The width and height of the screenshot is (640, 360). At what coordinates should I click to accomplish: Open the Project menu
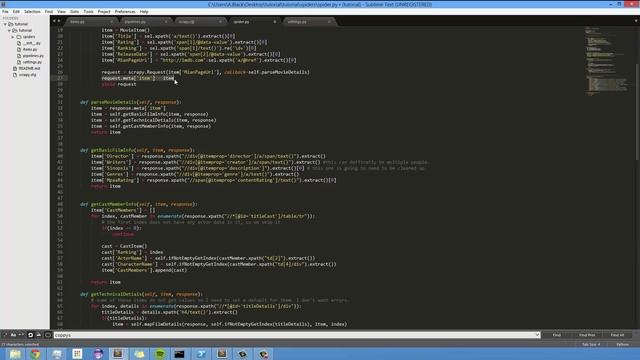[x=104, y=11]
